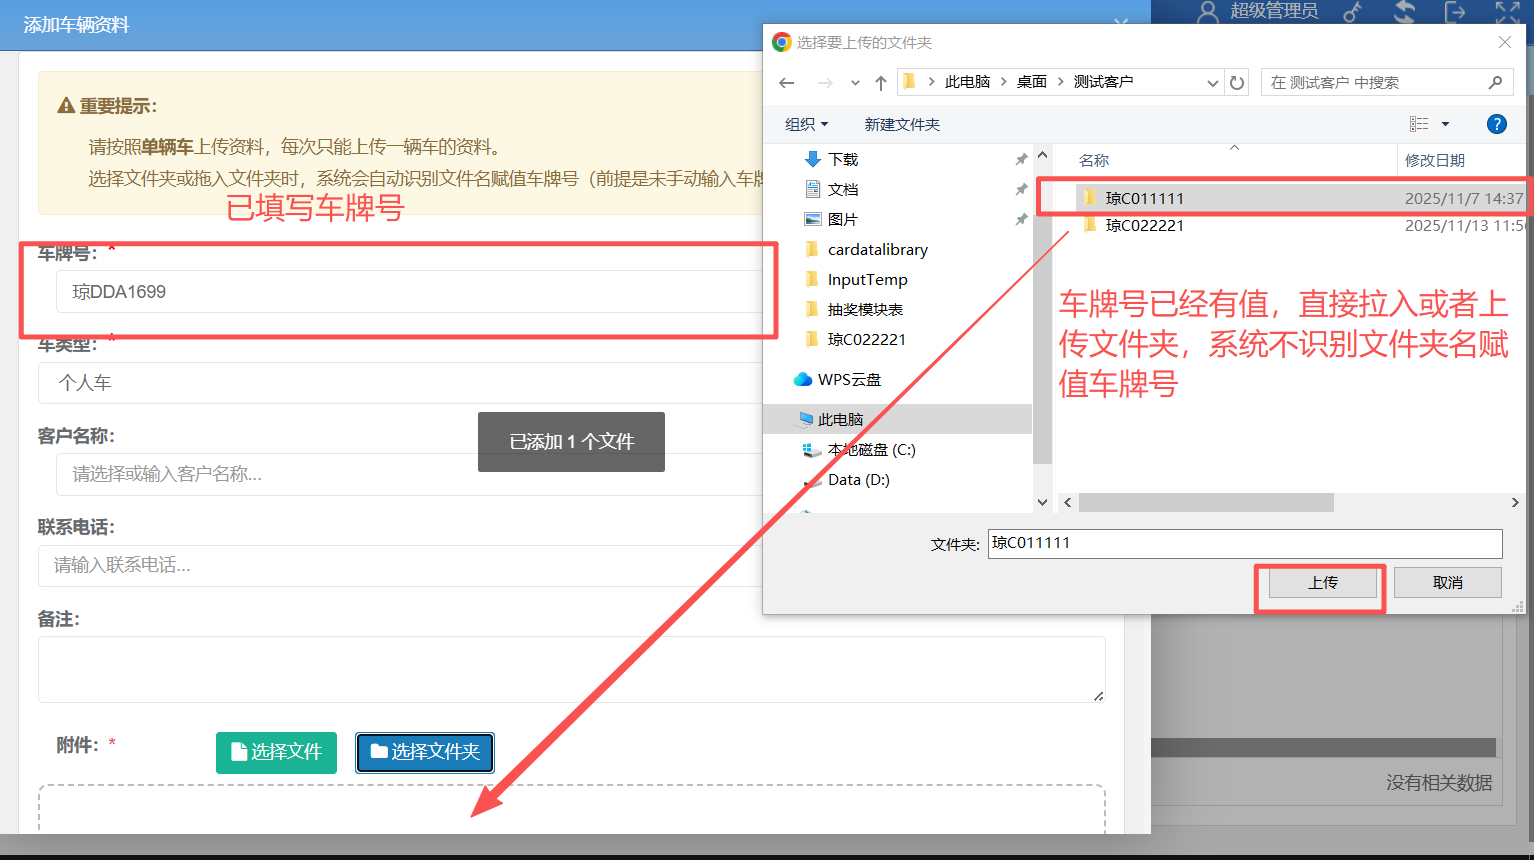Sort files by the 名称 column header
The image size is (1534, 860).
coord(1094,159)
